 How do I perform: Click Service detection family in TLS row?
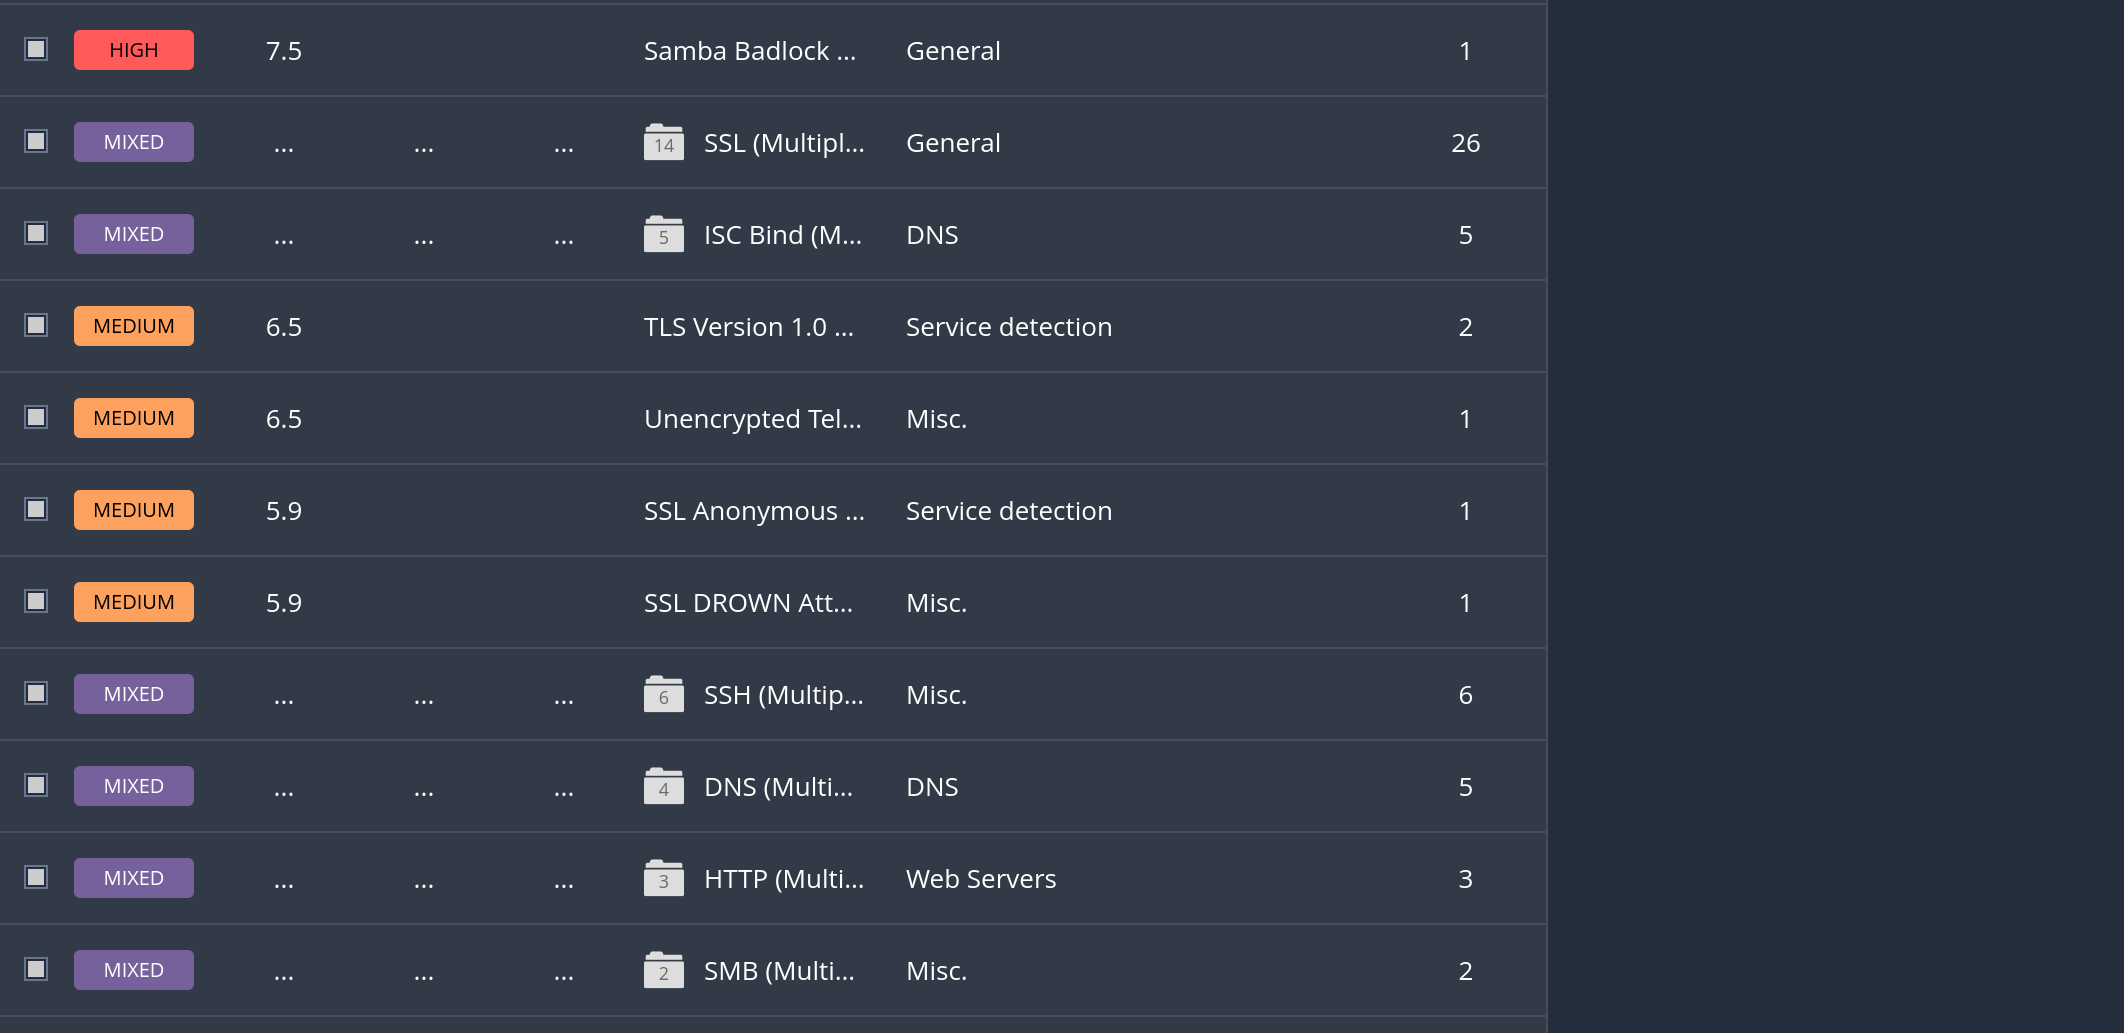pyautogui.click(x=1008, y=327)
